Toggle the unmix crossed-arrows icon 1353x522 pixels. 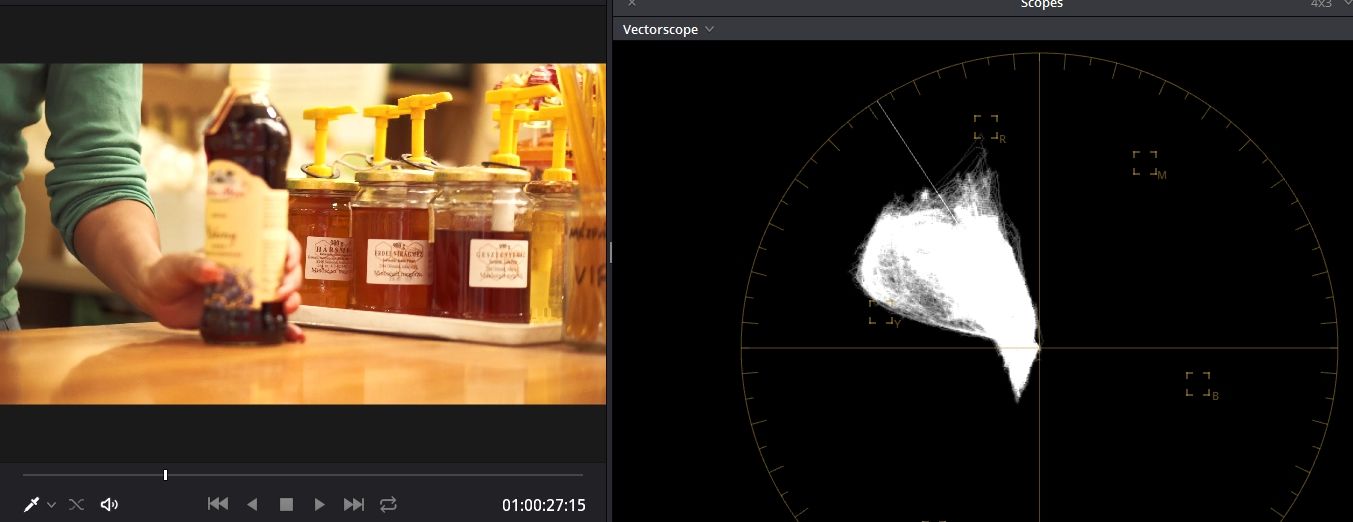[76, 505]
